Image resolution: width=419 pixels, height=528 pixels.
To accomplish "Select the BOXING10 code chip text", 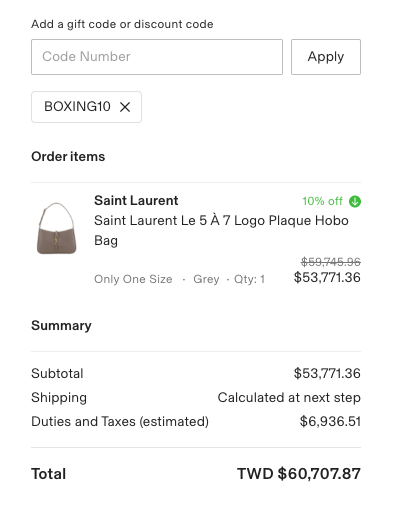I will [77, 107].
